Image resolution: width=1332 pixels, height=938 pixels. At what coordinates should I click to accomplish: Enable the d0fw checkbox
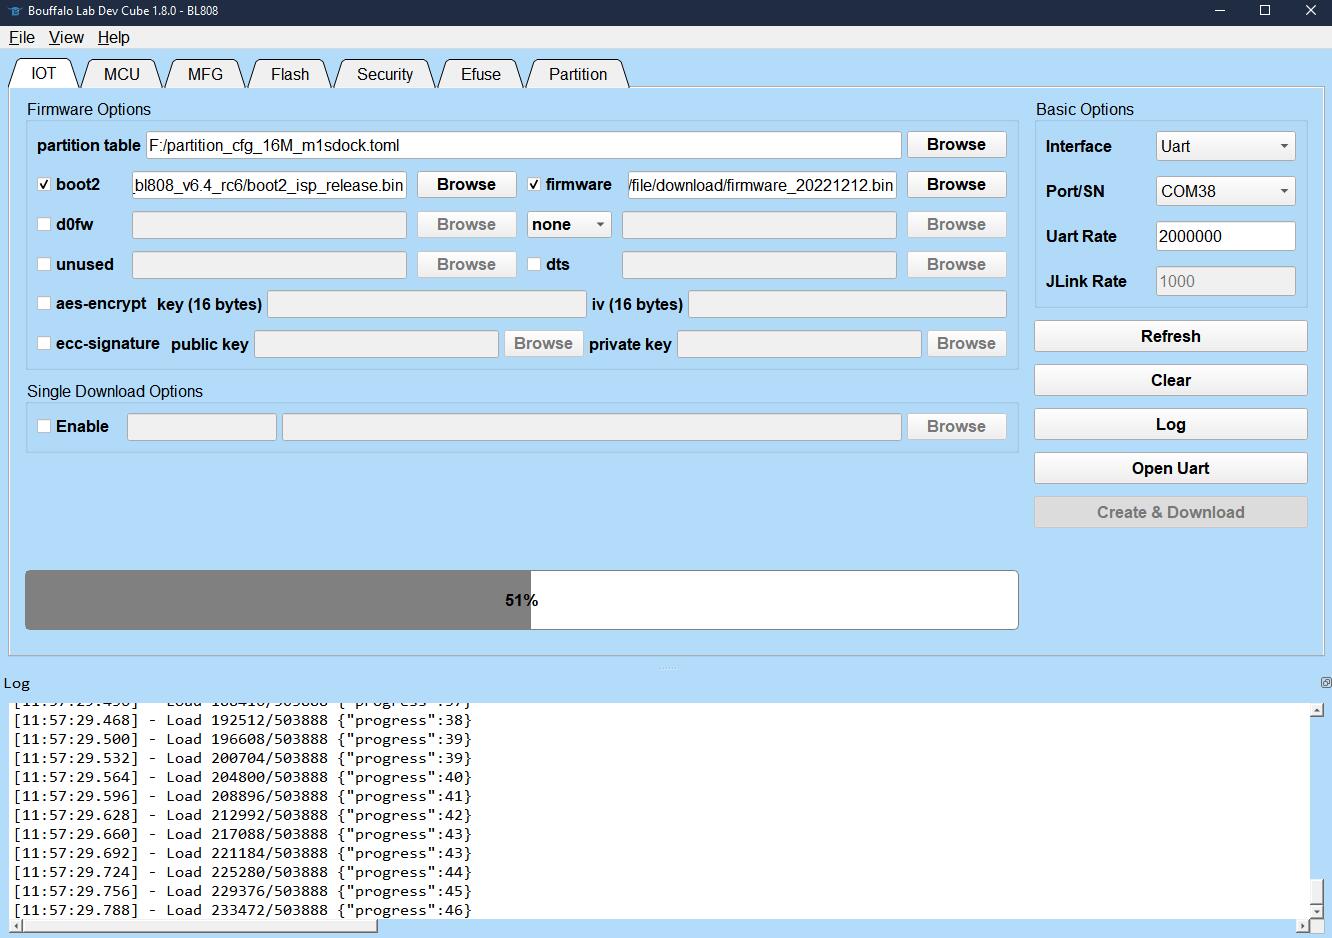click(44, 225)
